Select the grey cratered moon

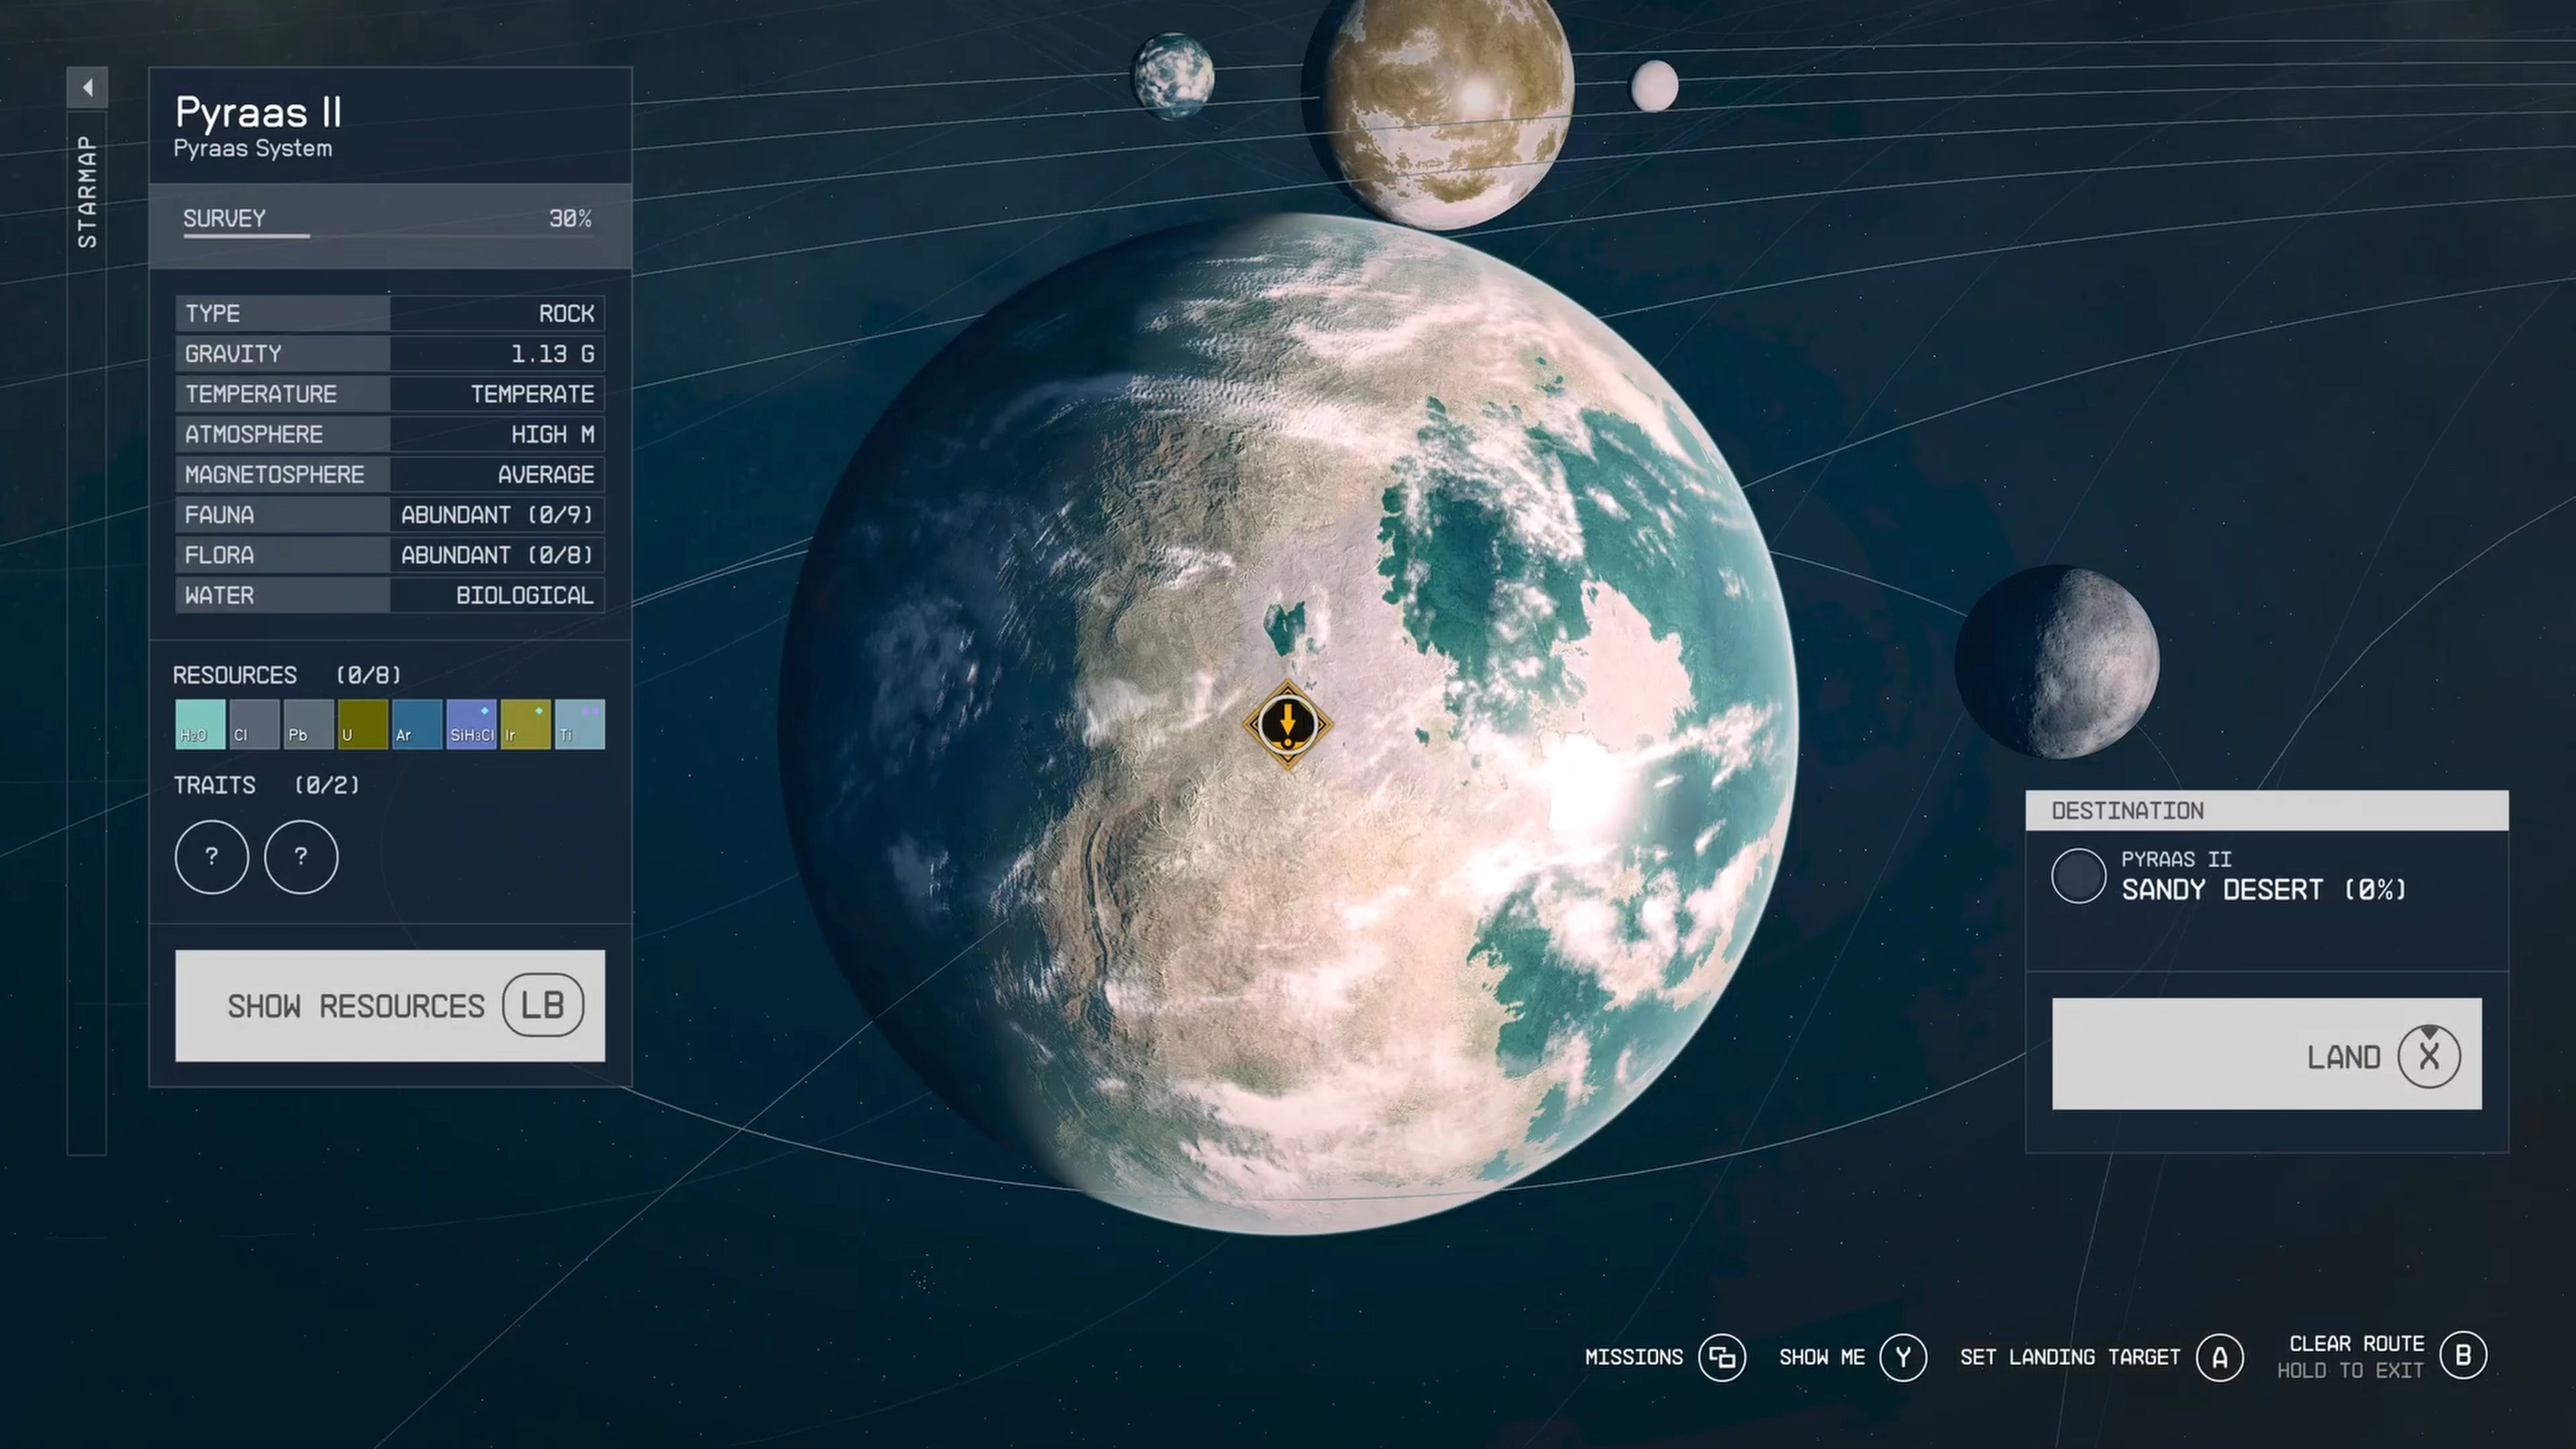point(2057,661)
